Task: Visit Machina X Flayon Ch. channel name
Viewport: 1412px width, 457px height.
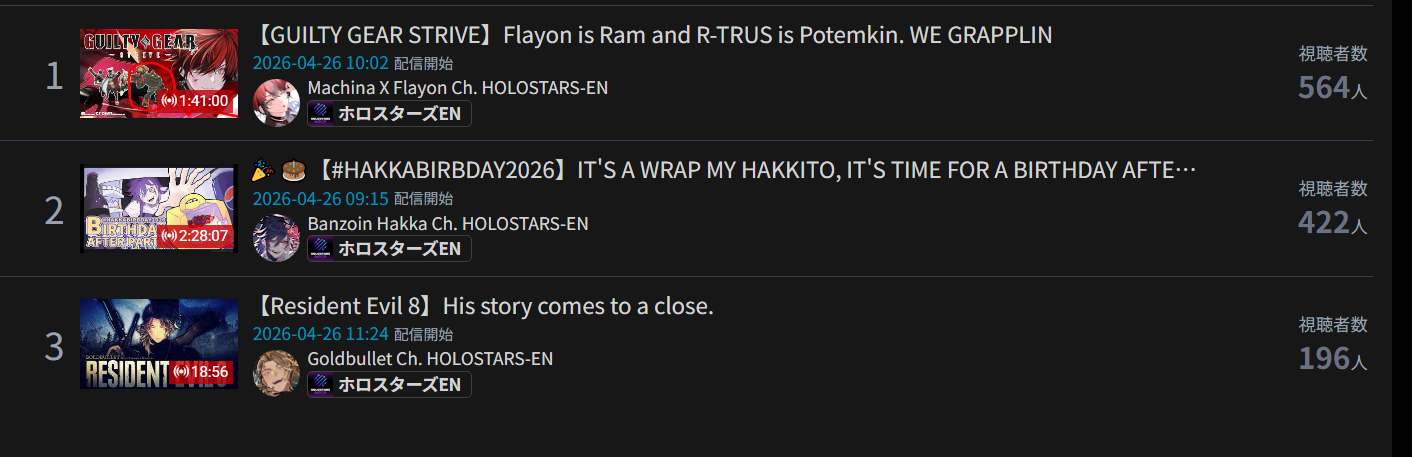Action: (457, 88)
